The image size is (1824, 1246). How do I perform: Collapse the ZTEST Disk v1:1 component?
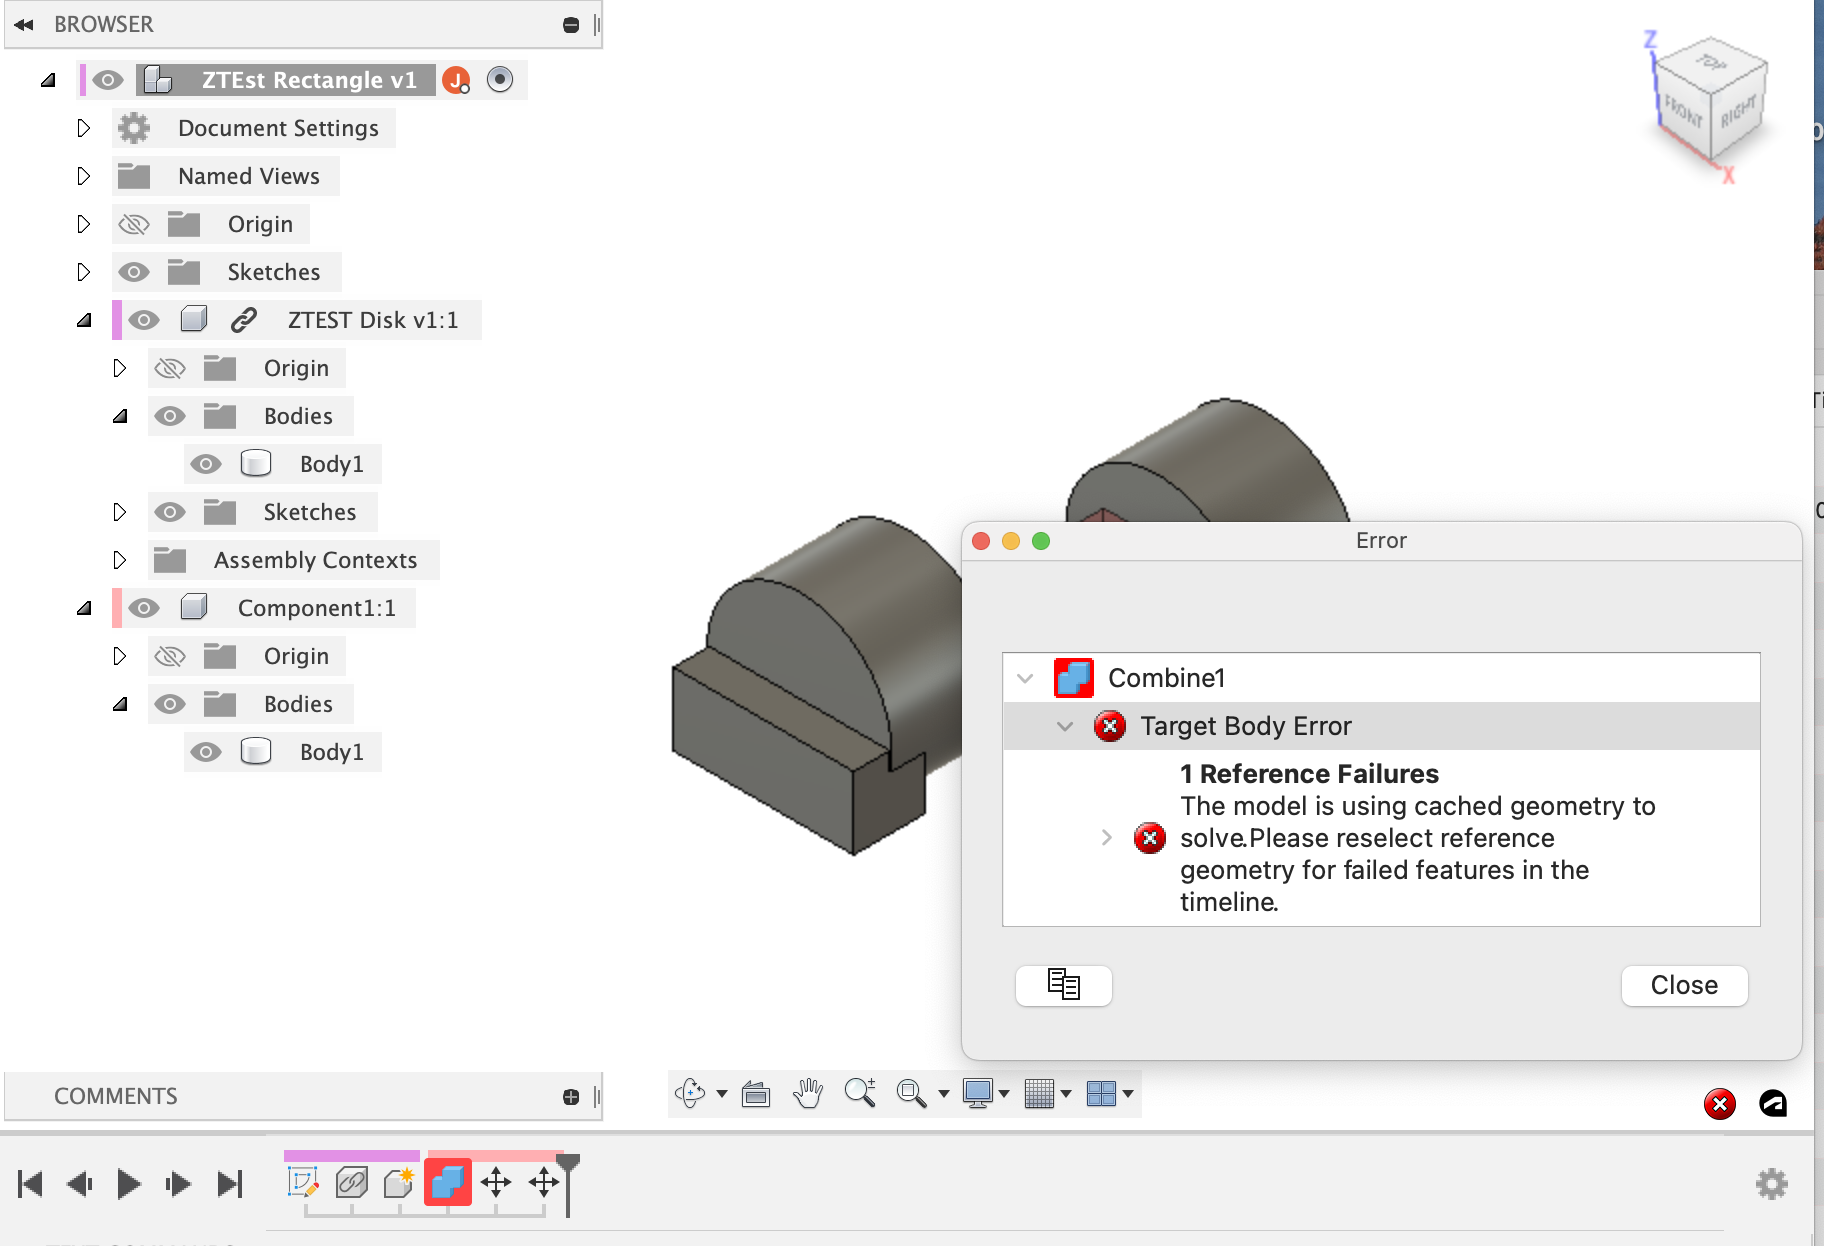[84, 320]
